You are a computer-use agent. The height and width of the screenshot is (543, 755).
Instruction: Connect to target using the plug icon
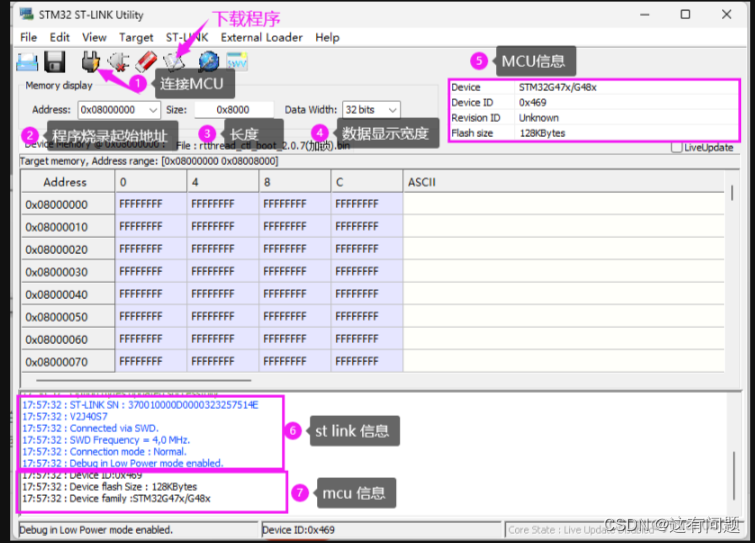(x=91, y=62)
